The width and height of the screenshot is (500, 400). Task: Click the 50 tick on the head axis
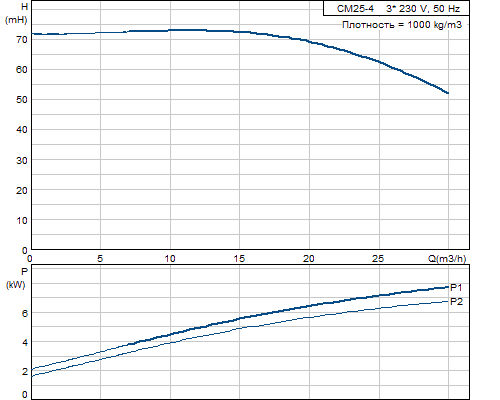pyautogui.click(x=22, y=100)
